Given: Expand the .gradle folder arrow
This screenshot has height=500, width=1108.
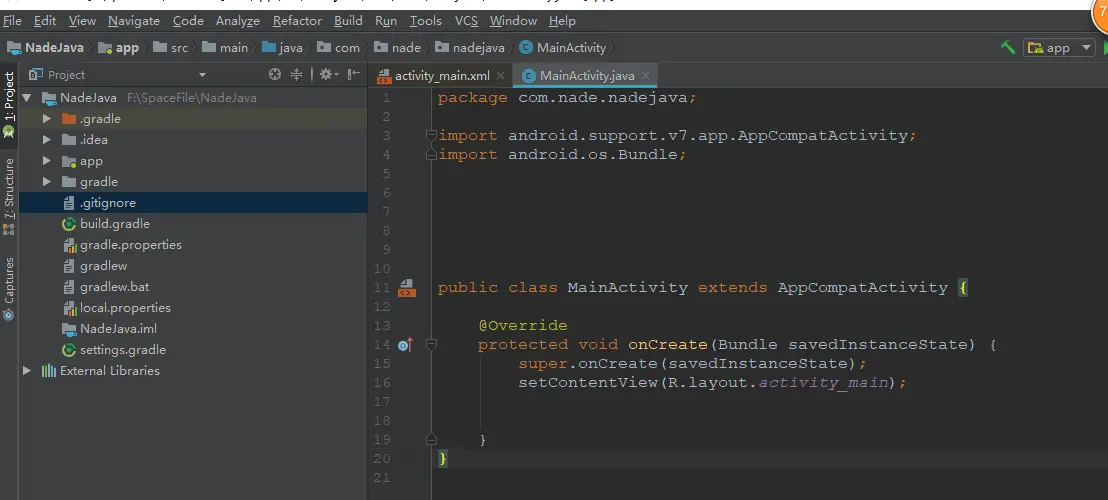Looking at the screenshot, I should click(x=47, y=119).
